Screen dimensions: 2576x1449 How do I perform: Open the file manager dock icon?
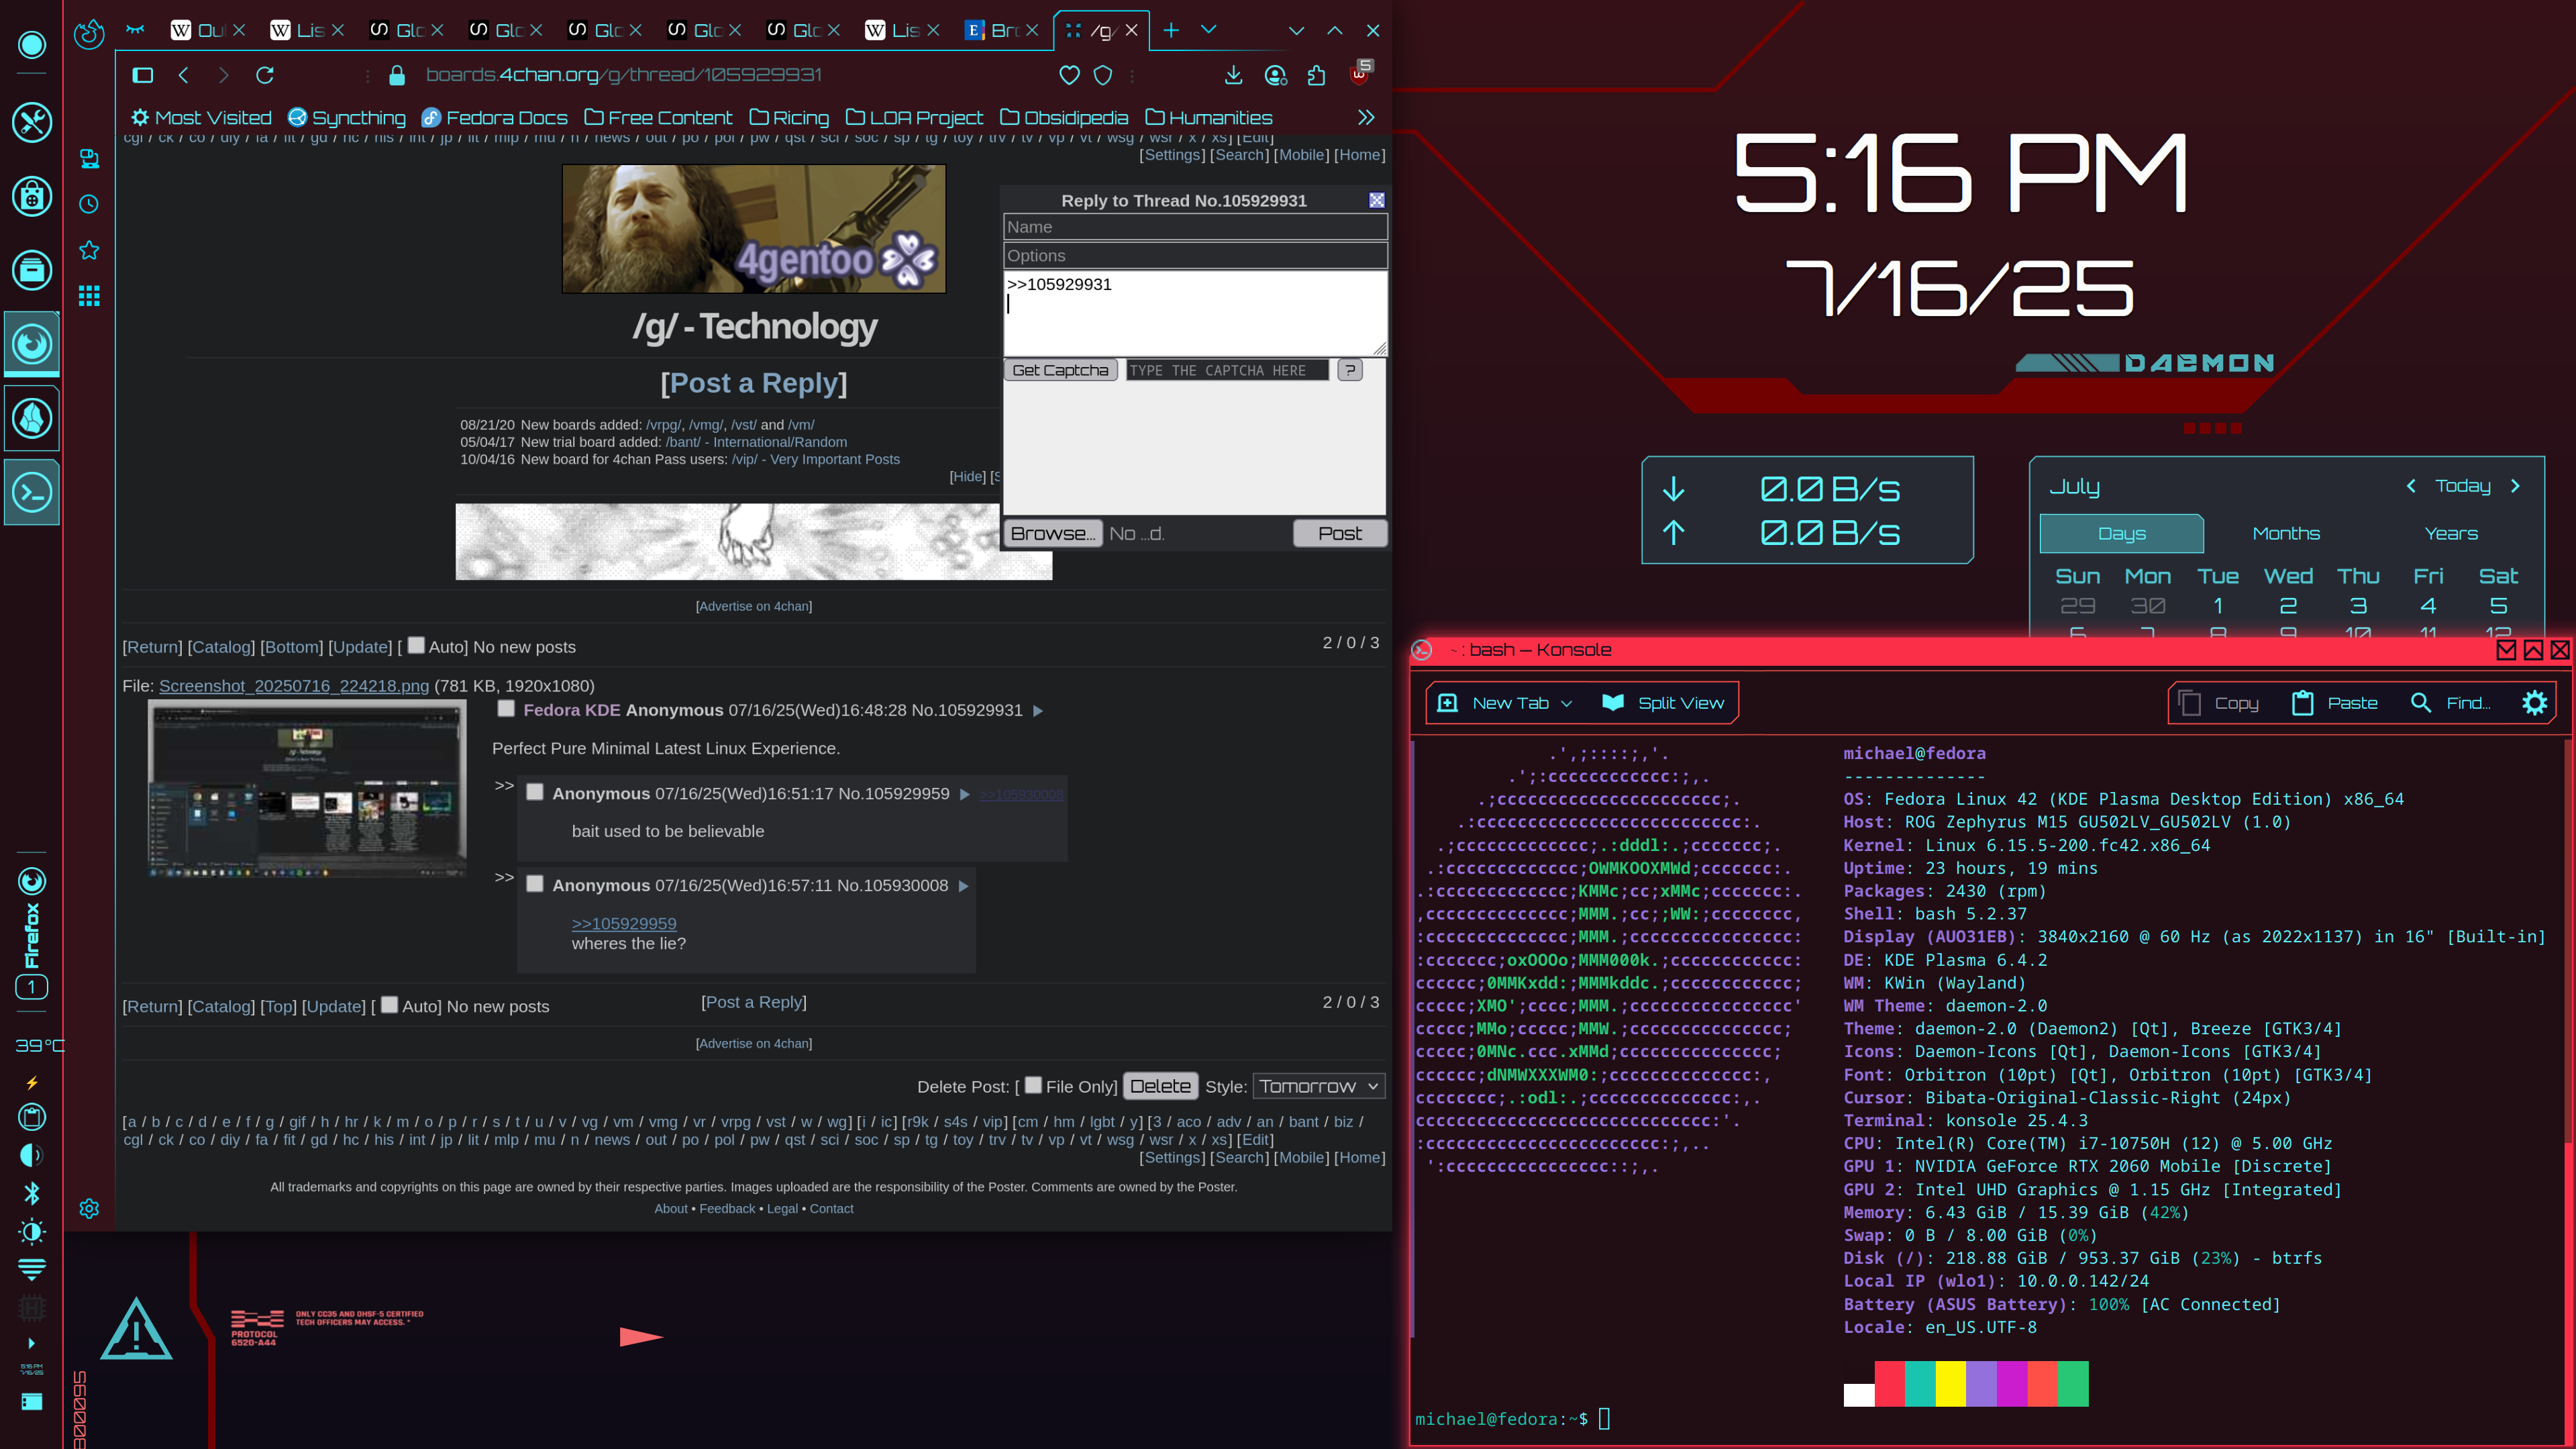coord(32,270)
